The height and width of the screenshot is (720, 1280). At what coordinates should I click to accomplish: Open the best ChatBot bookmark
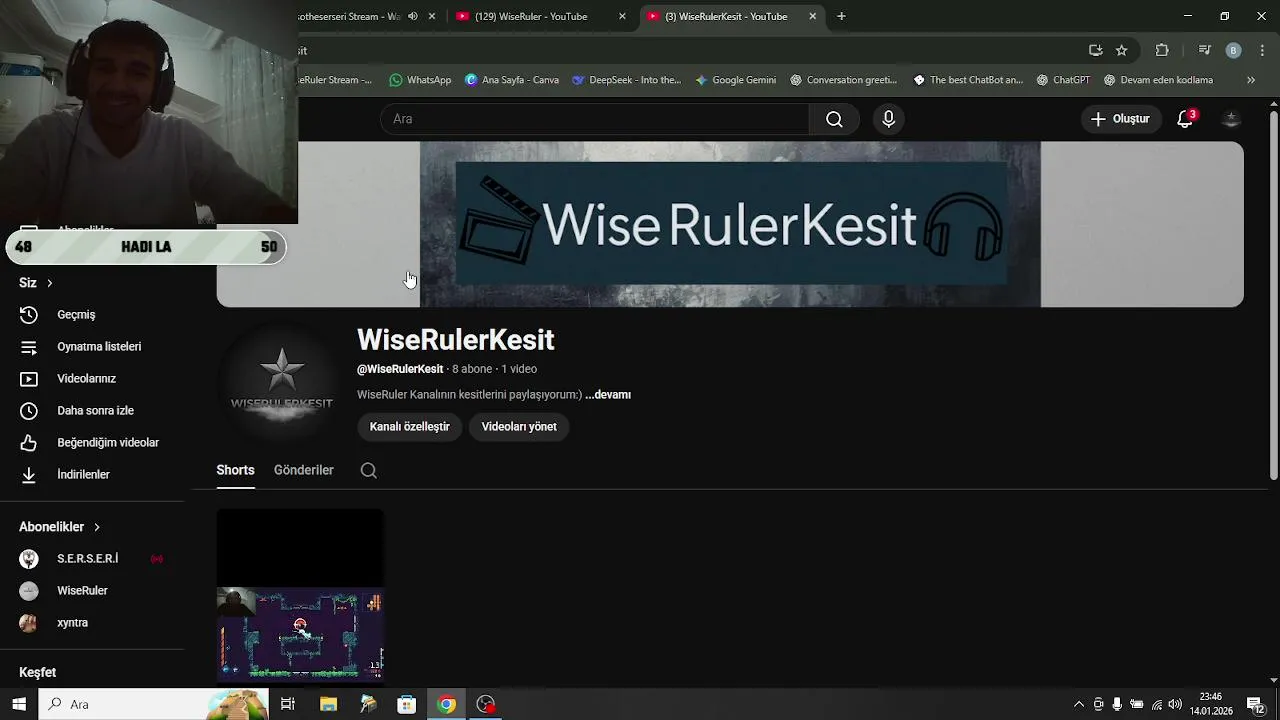tap(969, 80)
